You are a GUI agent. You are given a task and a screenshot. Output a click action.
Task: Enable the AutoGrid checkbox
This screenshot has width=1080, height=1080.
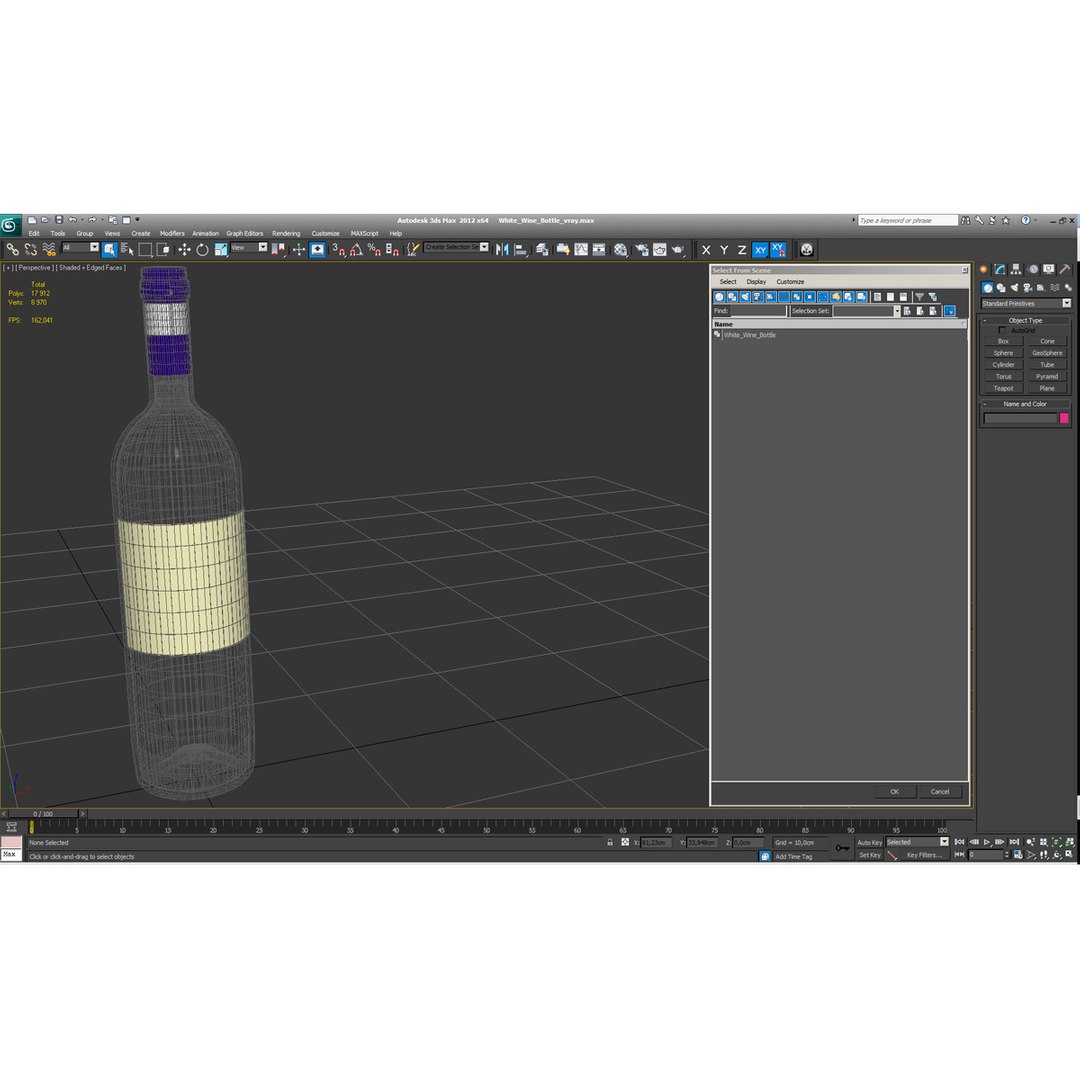pos(1002,331)
